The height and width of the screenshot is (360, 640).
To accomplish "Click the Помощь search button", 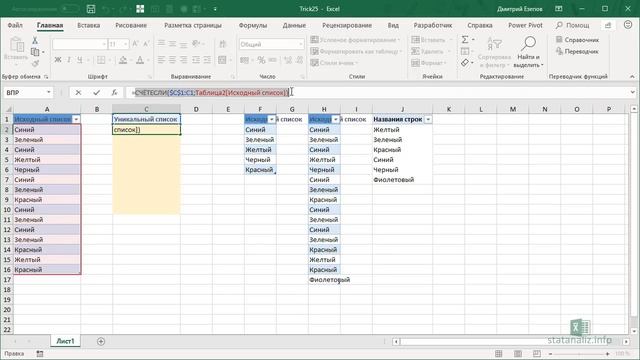I will click(573, 25).
